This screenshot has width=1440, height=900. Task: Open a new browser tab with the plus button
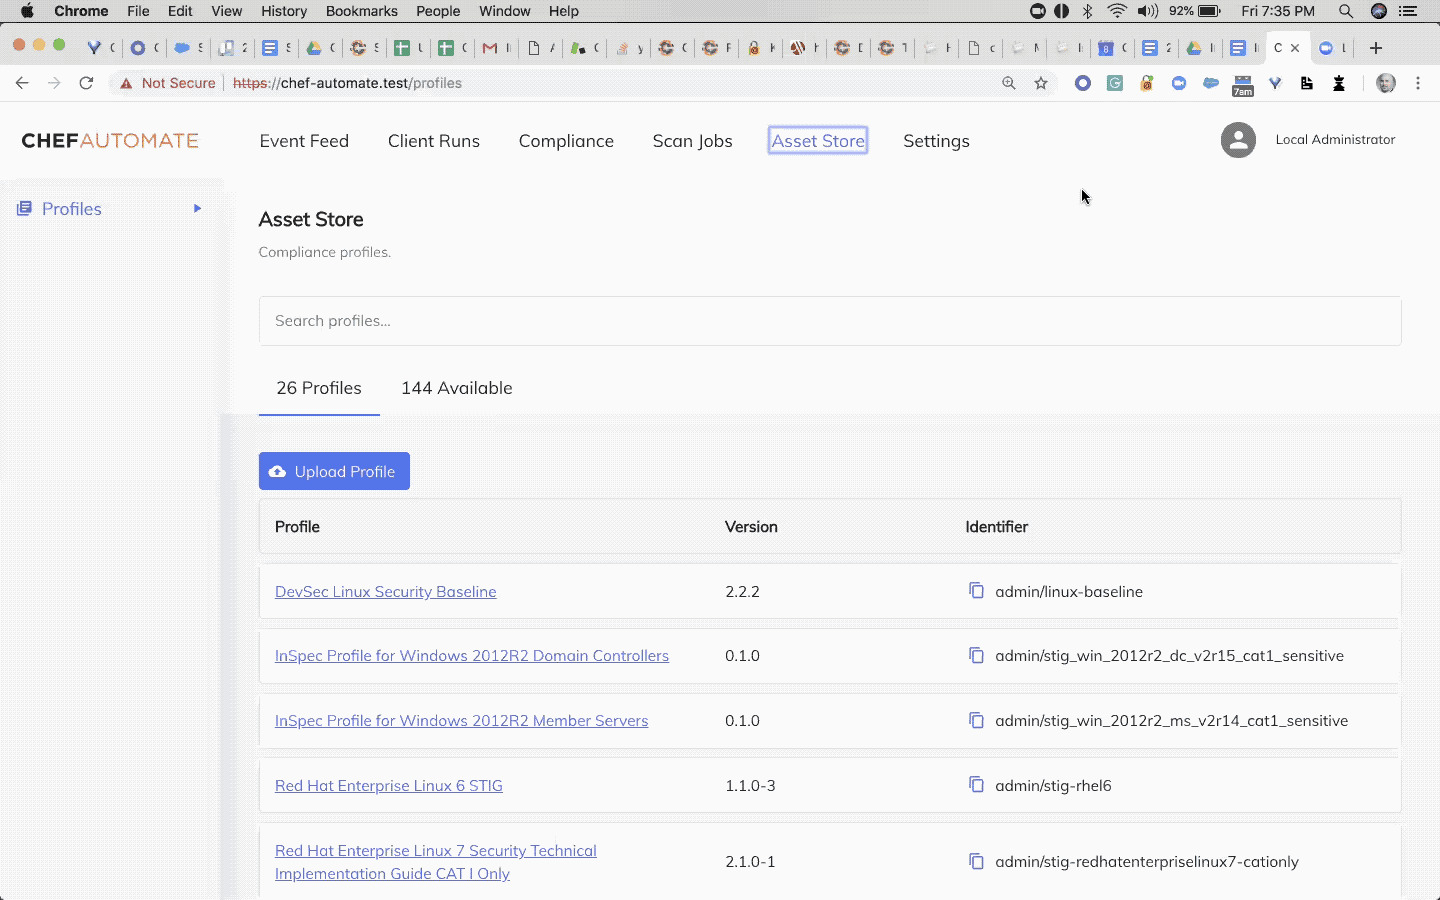click(x=1376, y=47)
